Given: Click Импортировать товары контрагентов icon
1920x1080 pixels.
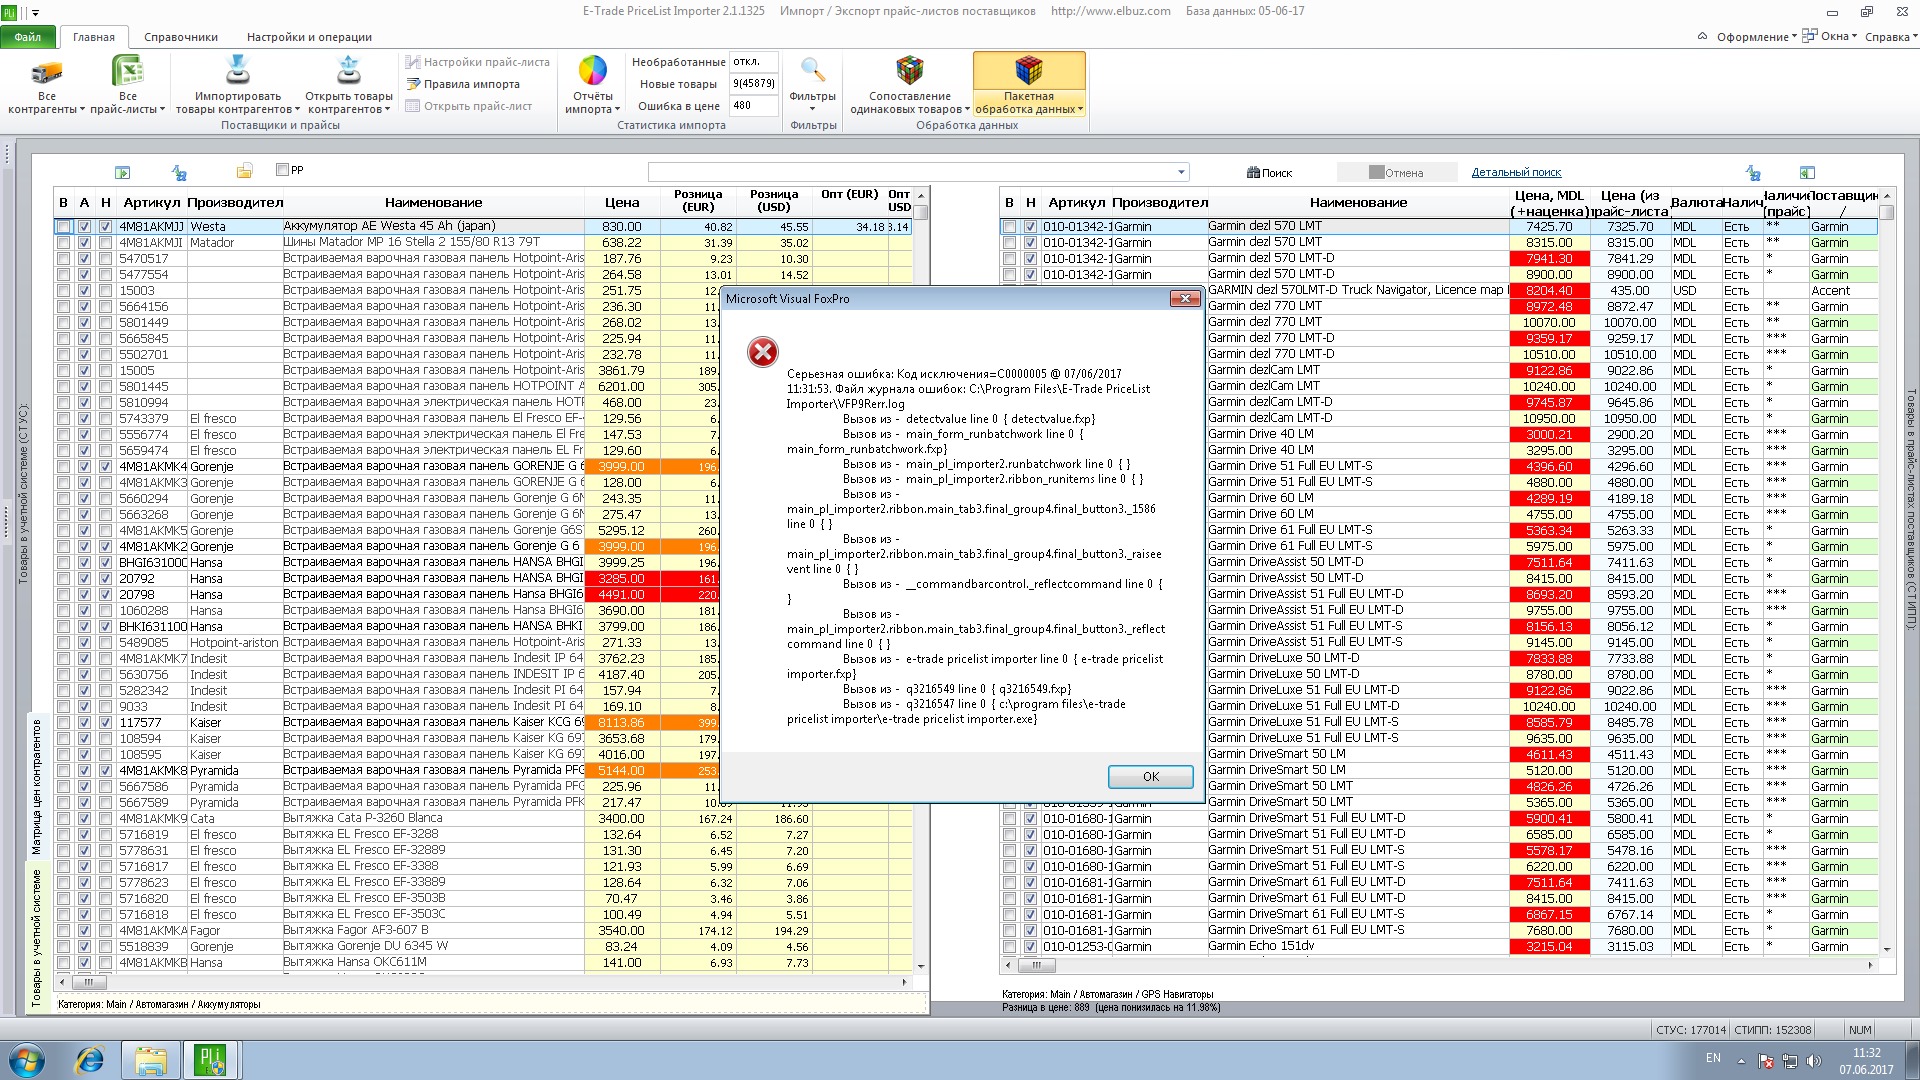Looking at the screenshot, I should coord(238,71).
